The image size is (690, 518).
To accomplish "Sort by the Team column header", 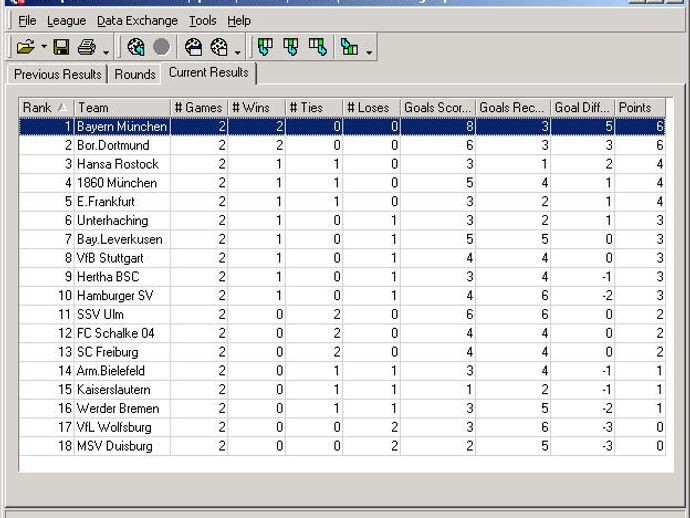I will 122,107.
